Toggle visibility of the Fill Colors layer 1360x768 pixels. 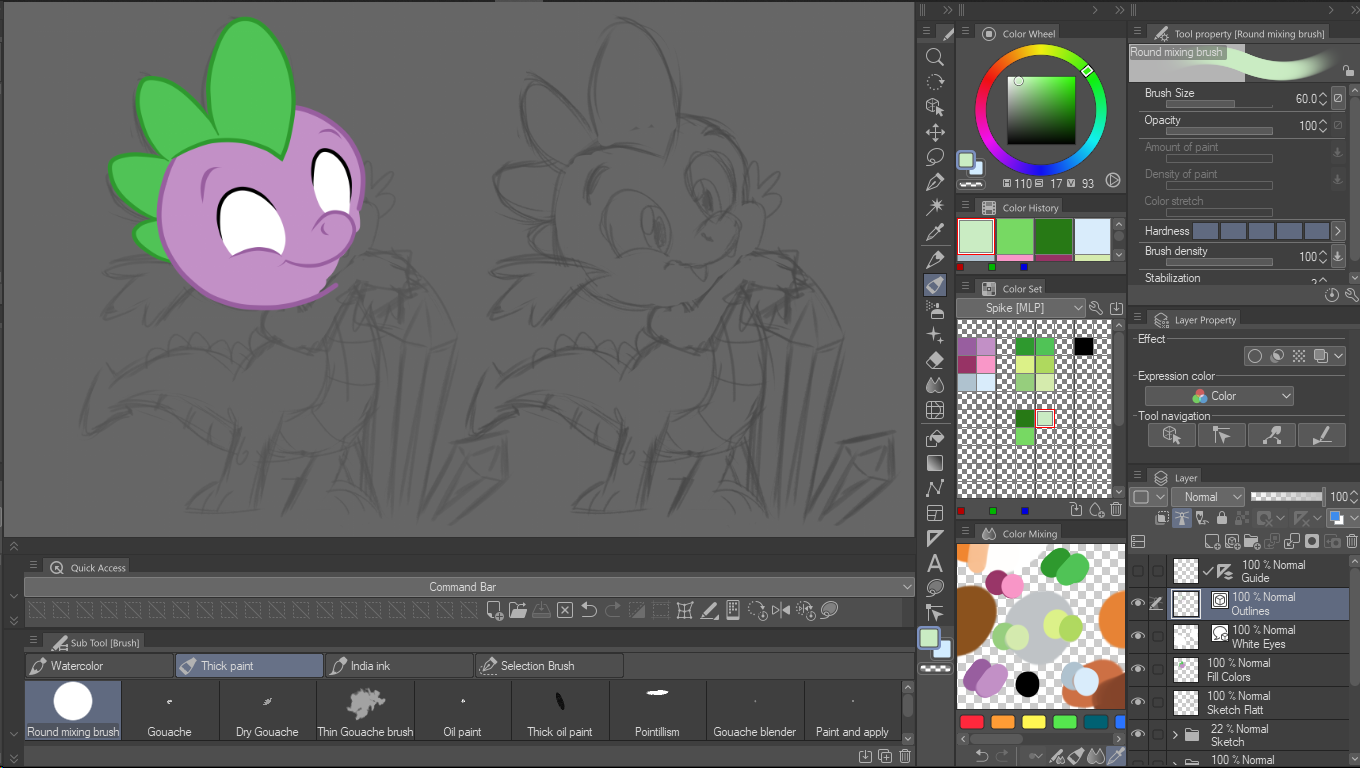point(1138,669)
